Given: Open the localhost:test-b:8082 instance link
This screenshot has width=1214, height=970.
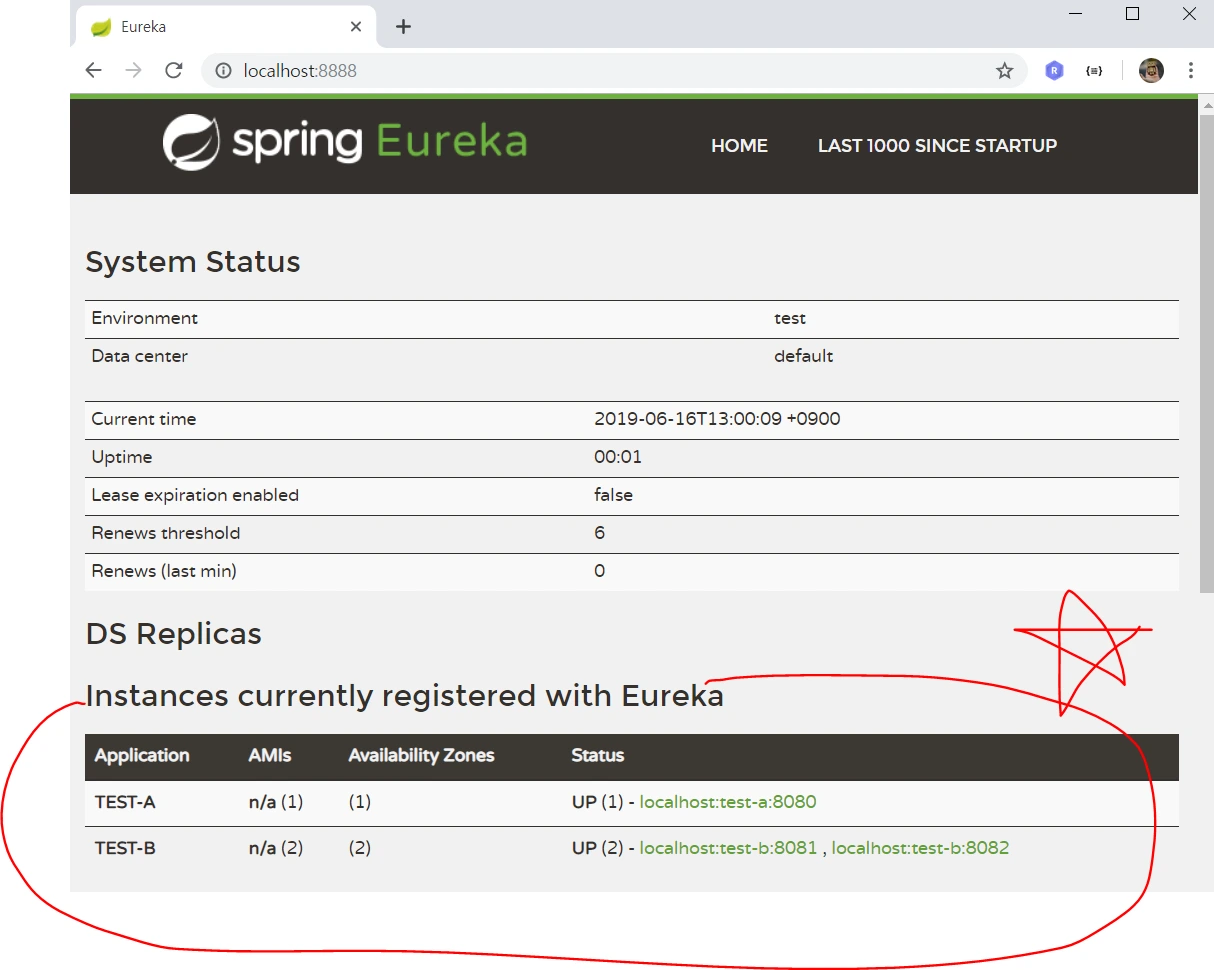Looking at the screenshot, I should click(x=920, y=848).
